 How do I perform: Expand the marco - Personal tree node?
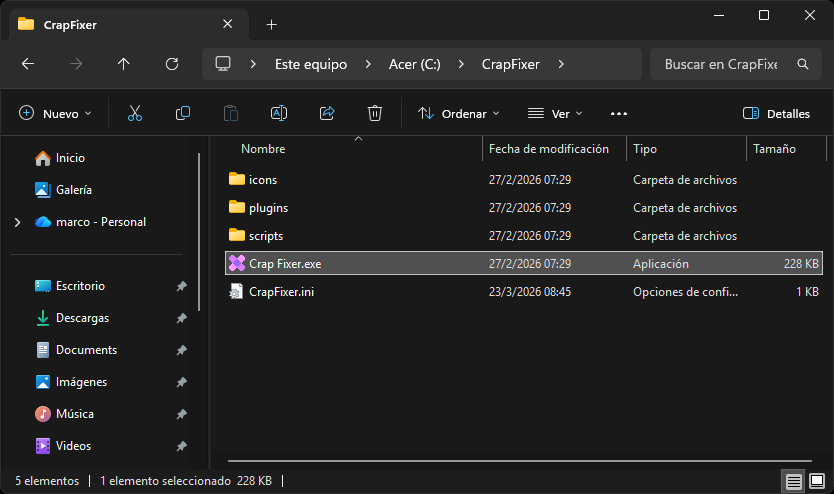pos(18,222)
